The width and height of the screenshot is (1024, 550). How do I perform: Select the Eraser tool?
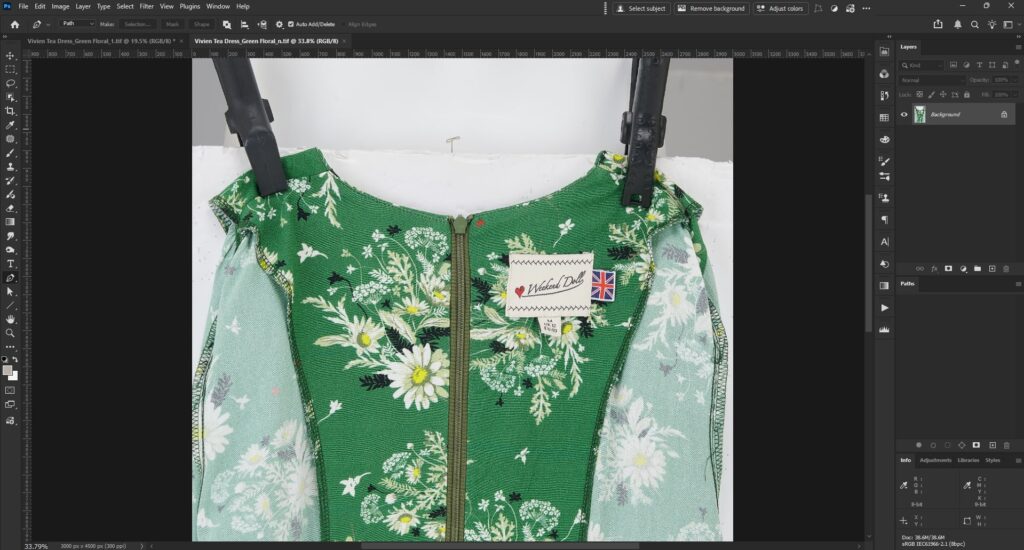(10, 208)
